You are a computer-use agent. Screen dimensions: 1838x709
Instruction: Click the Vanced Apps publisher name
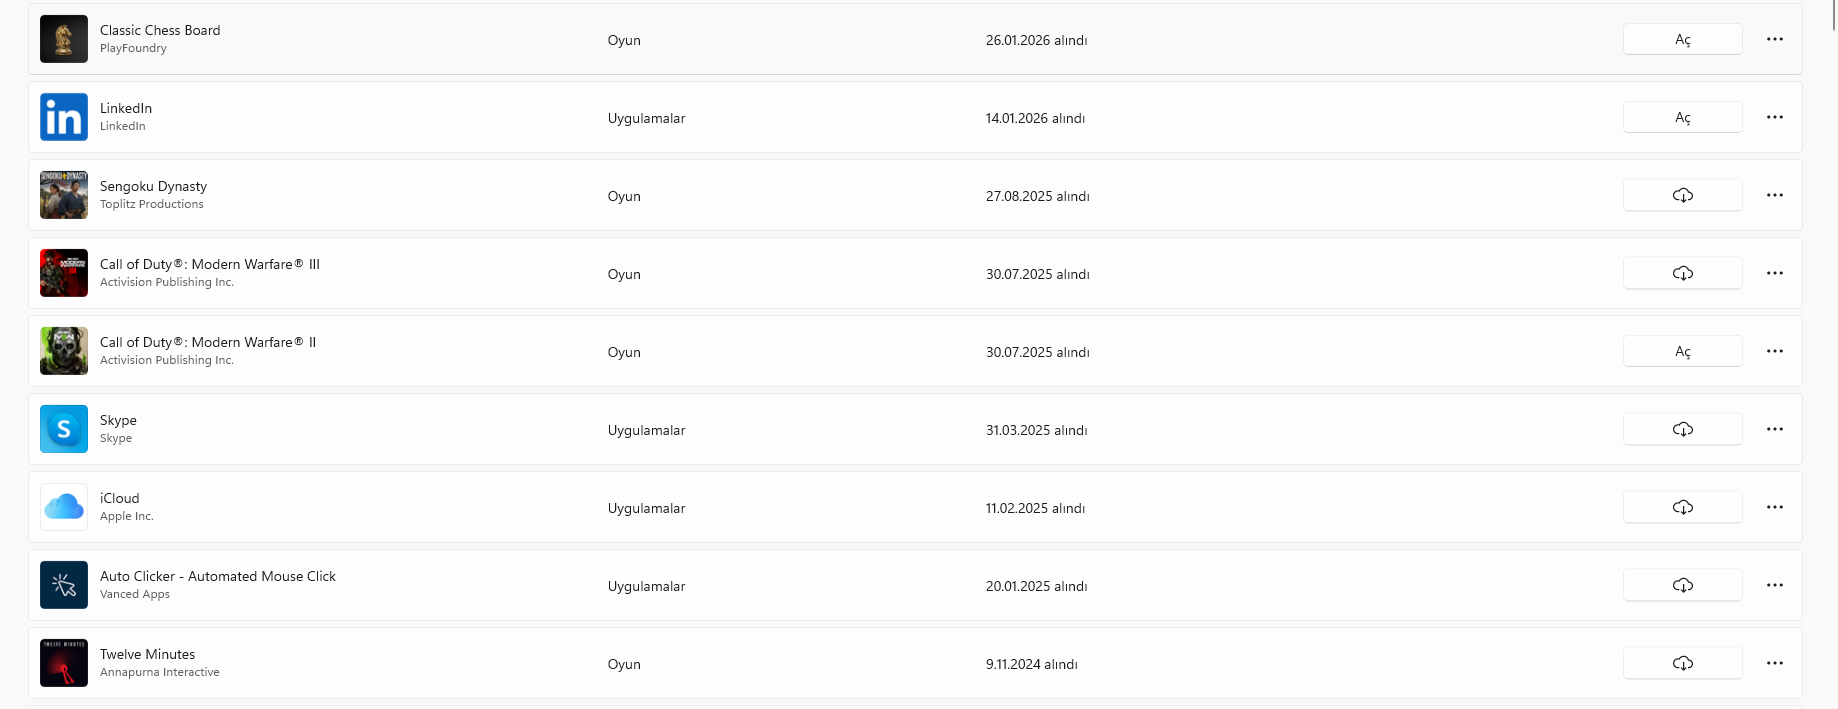point(135,594)
